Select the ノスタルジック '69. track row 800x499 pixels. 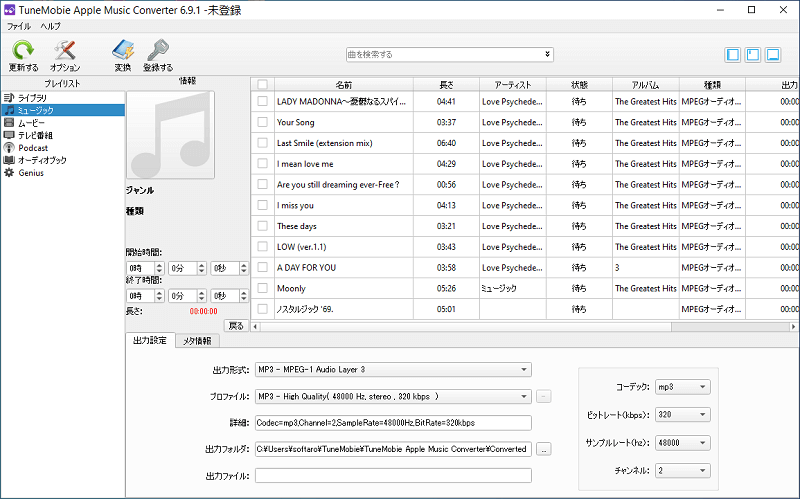tap(525, 309)
